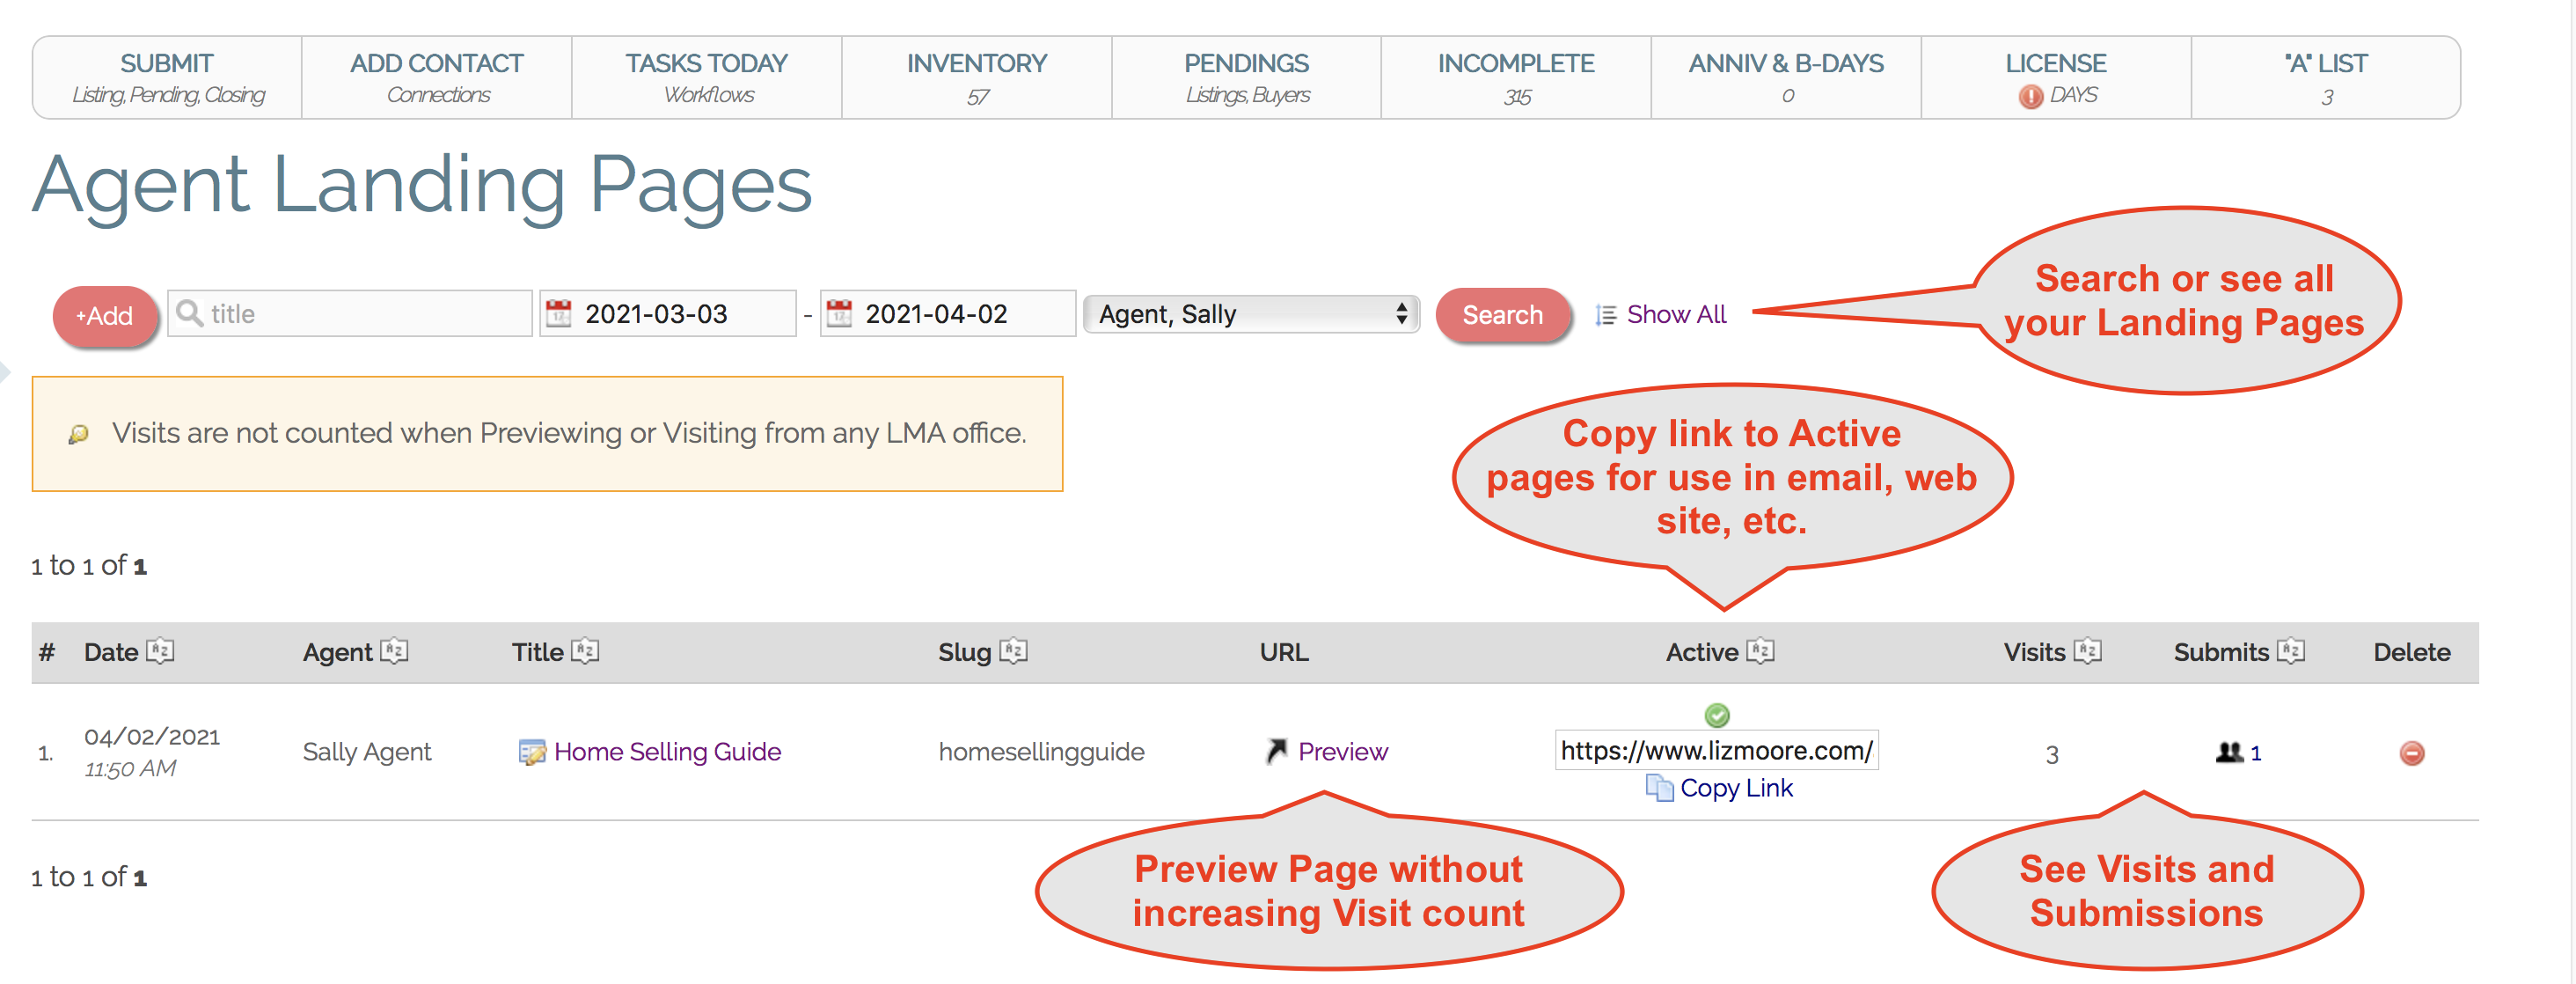Click the edit icon beside Home Selling Guide
2576x984 pixels.
pyautogui.click(x=531, y=752)
